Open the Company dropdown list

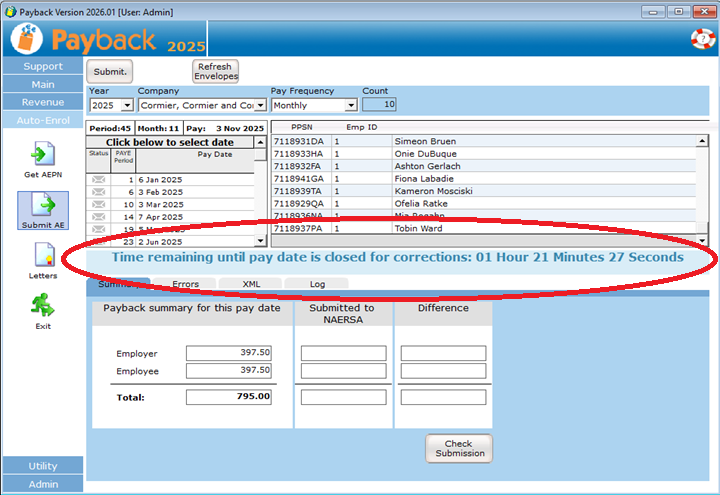(x=260, y=105)
